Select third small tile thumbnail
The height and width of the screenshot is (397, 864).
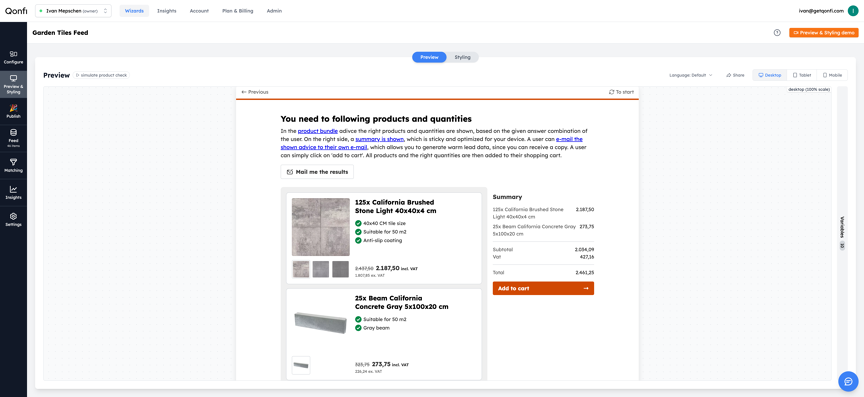click(x=341, y=269)
